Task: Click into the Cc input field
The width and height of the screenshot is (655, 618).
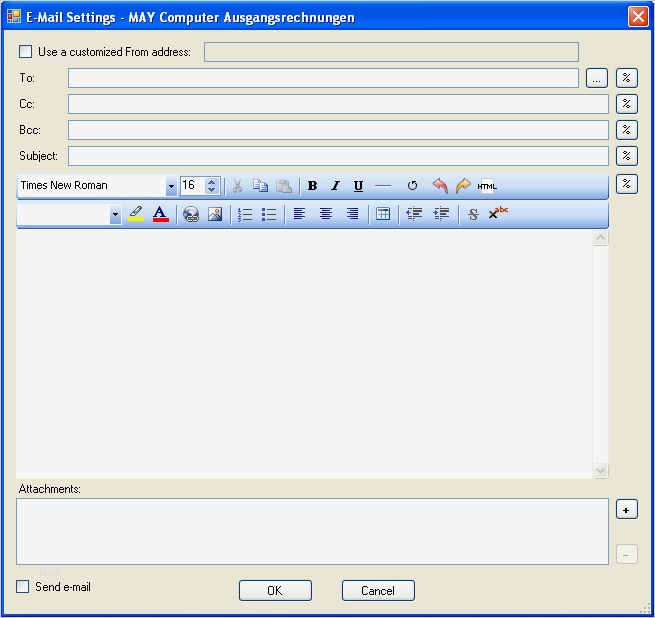Action: point(338,104)
